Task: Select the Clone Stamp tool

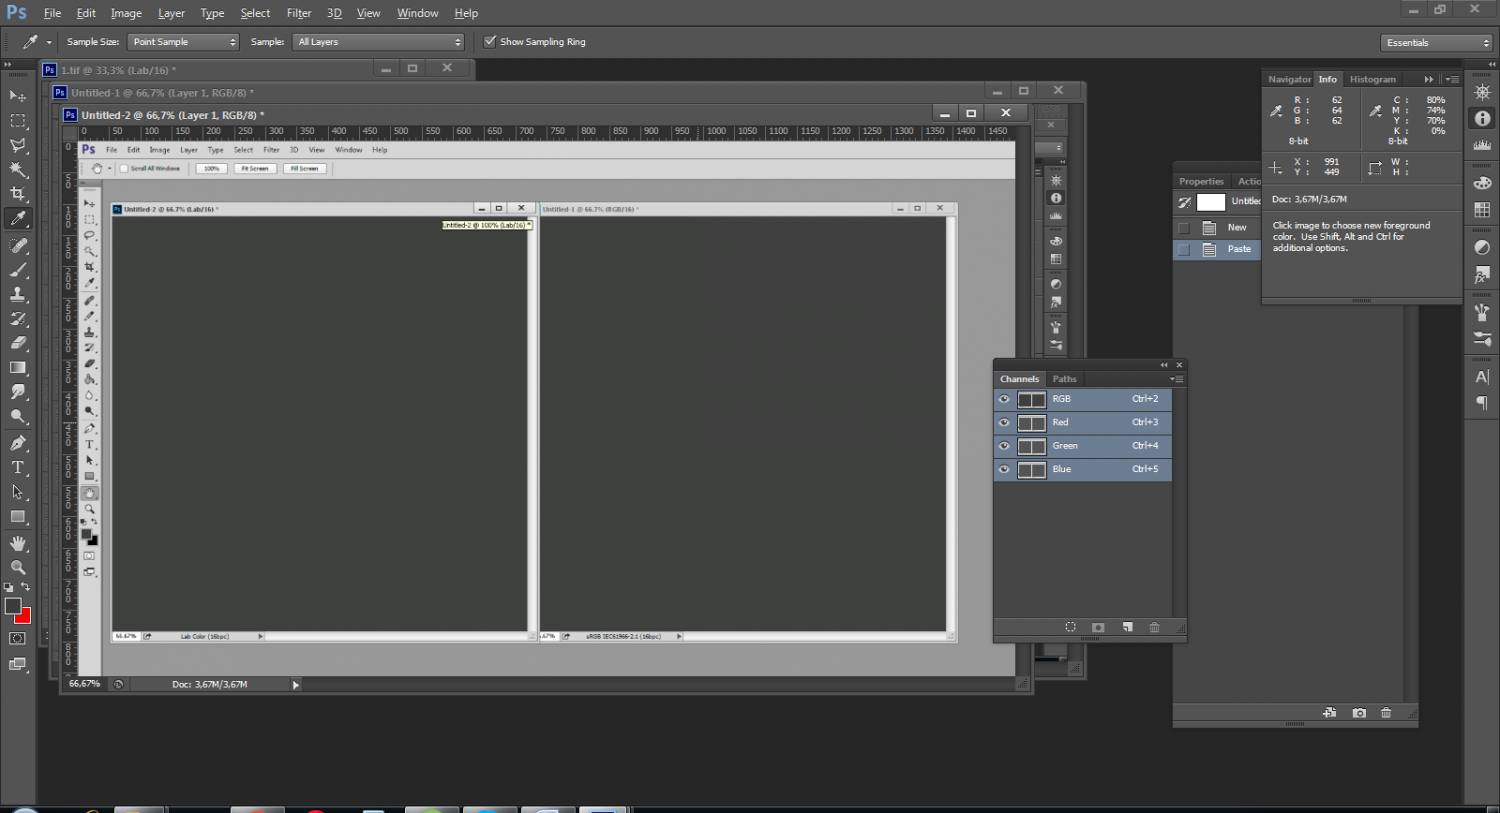Action: pos(18,295)
